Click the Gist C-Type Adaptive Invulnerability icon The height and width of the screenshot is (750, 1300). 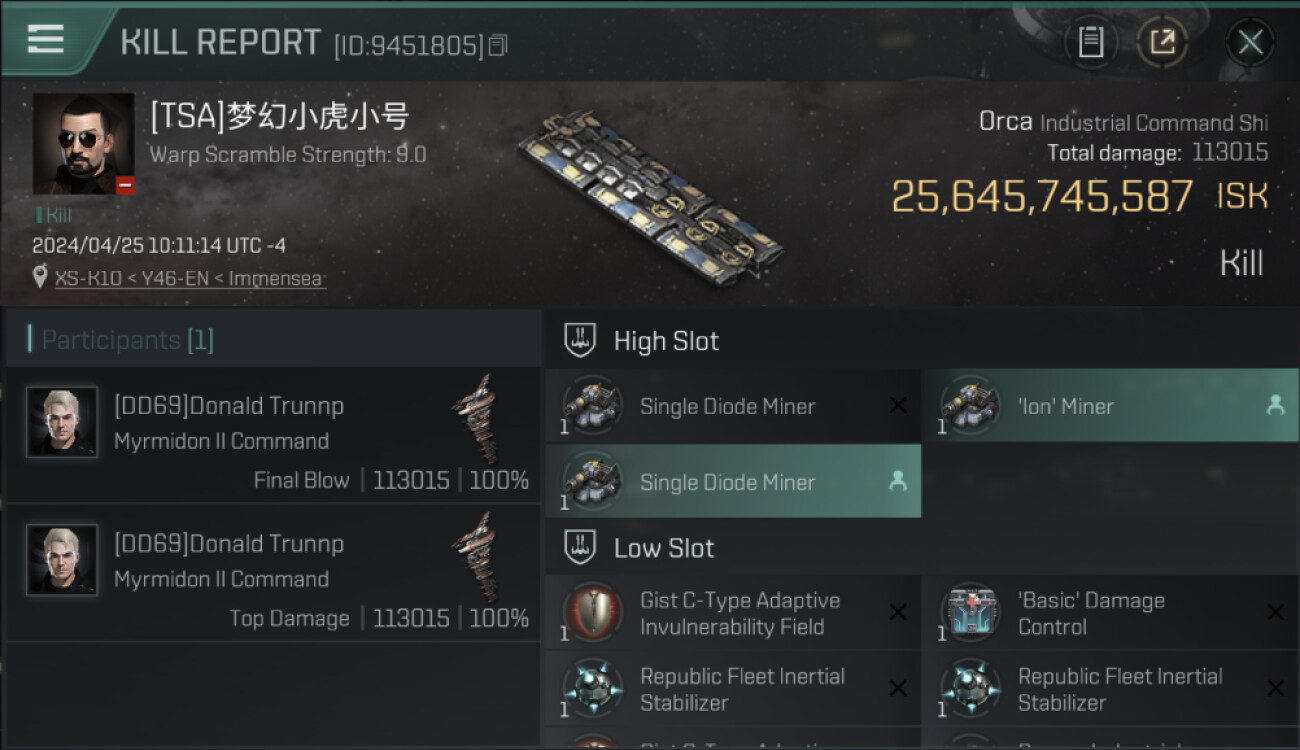click(593, 612)
